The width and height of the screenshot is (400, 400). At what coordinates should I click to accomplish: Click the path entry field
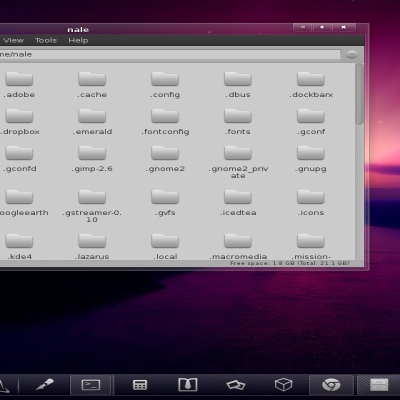[170, 54]
